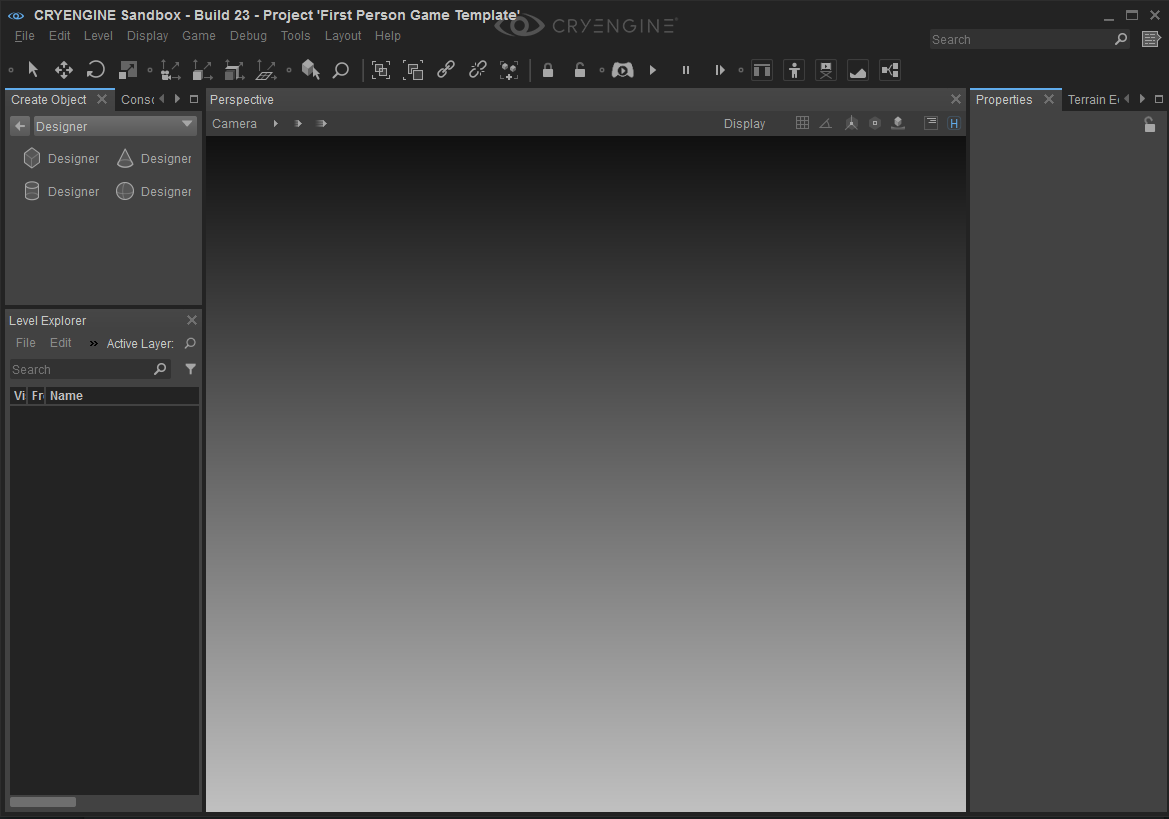Go back in Create Object panel
Image resolution: width=1169 pixels, height=819 pixels.
(x=20, y=126)
